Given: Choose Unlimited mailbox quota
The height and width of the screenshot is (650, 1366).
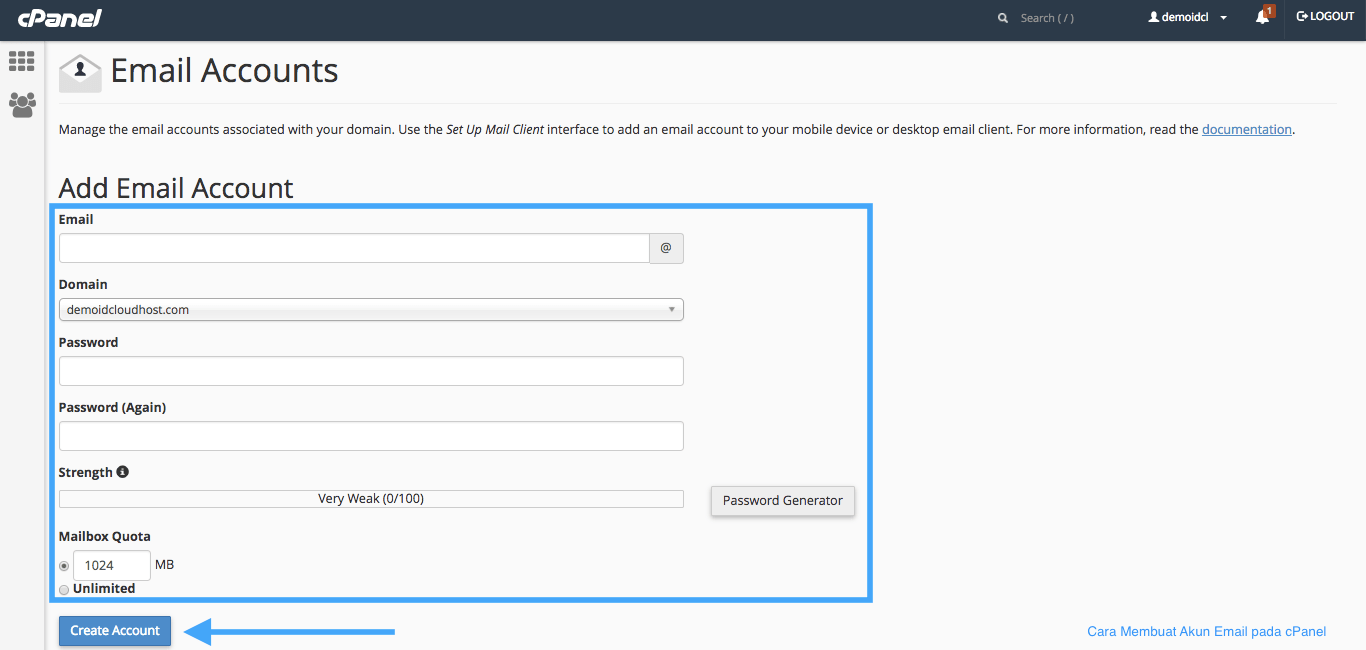Looking at the screenshot, I should pos(63,589).
